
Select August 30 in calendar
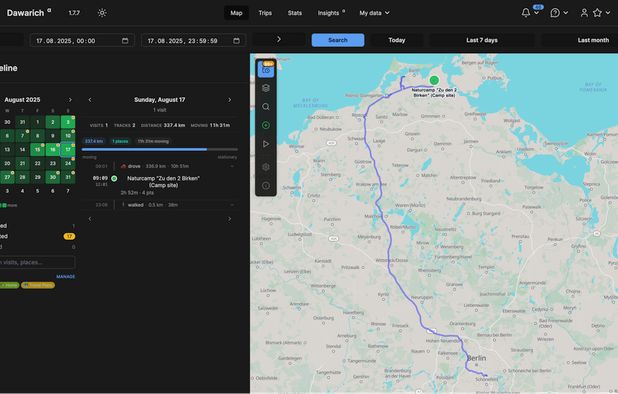coord(52,177)
